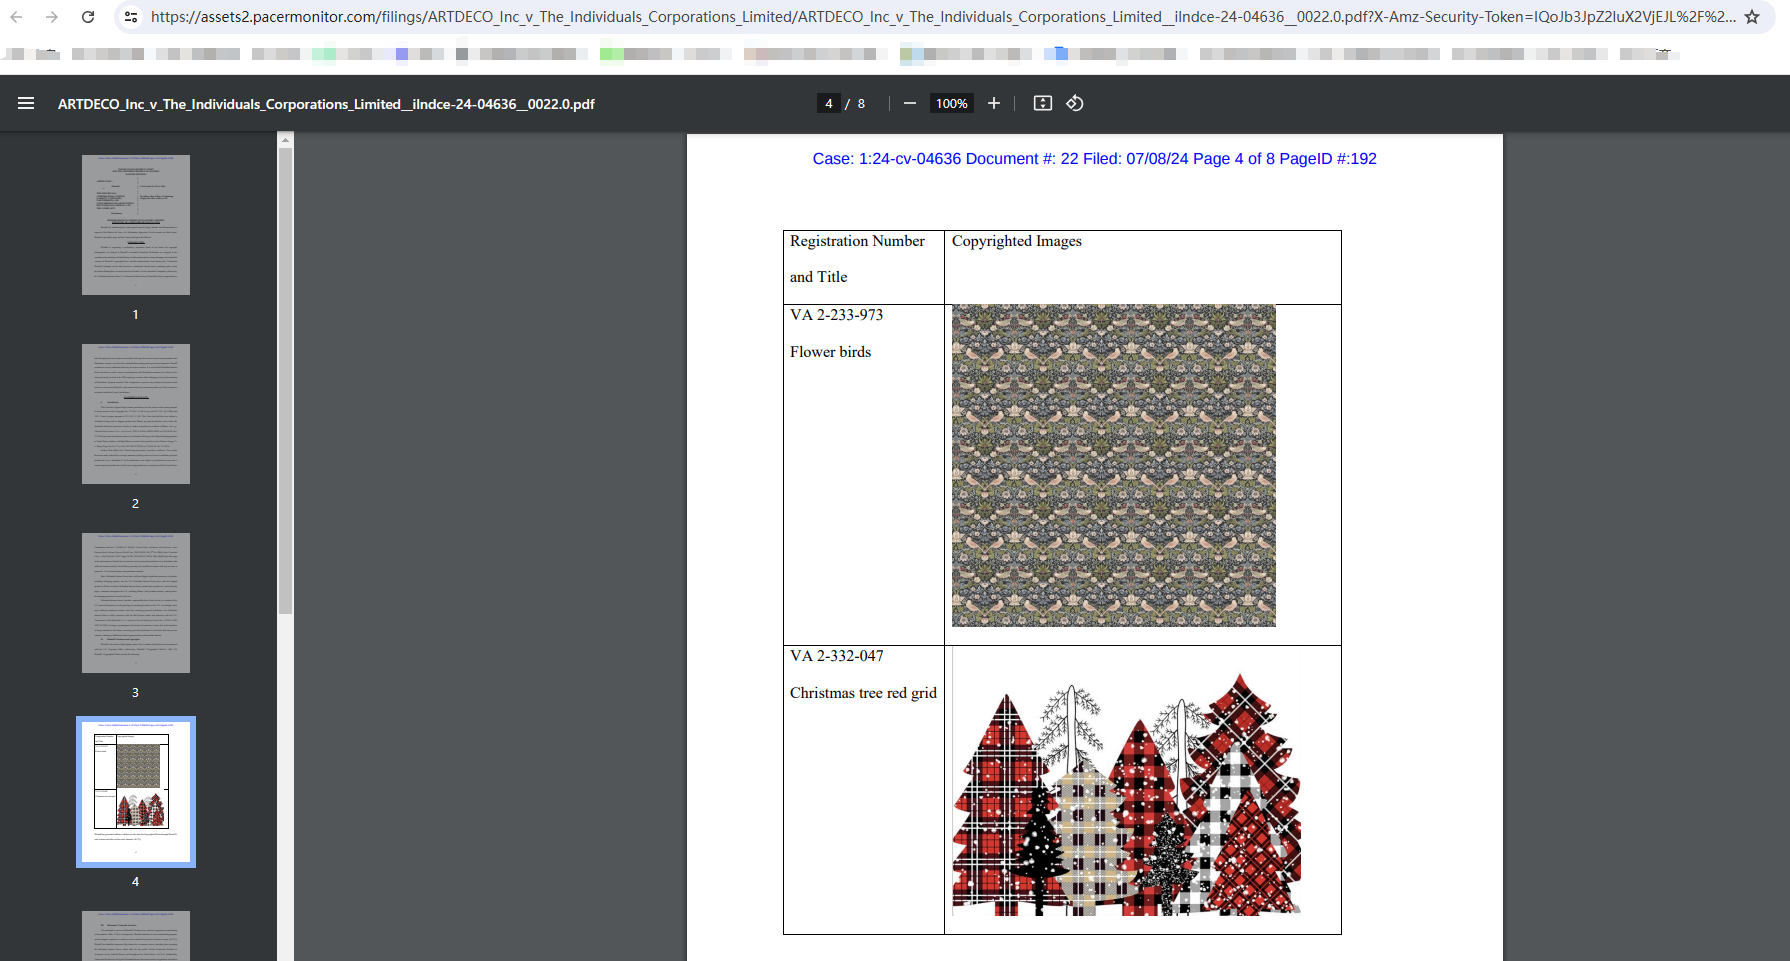Select the page number input field
This screenshot has height=961, width=1790.
coord(828,103)
